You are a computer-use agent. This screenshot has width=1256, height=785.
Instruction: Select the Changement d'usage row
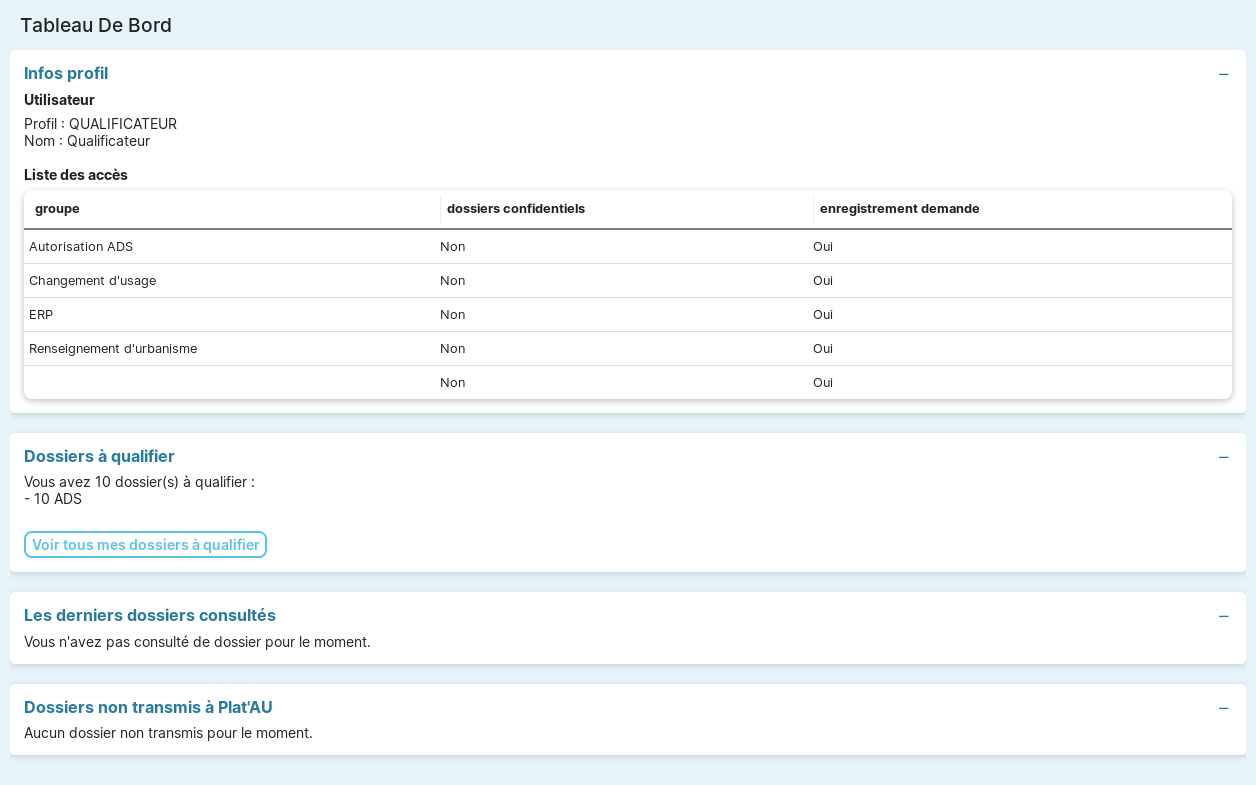pos(92,281)
